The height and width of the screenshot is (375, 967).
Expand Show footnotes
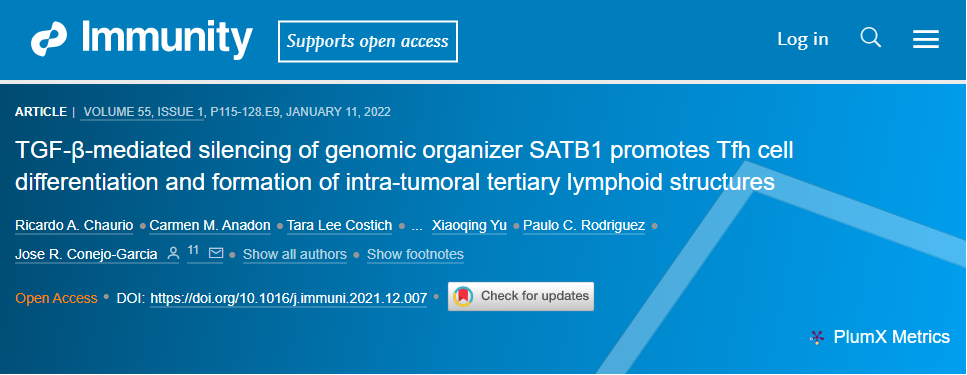pyautogui.click(x=415, y=254)
